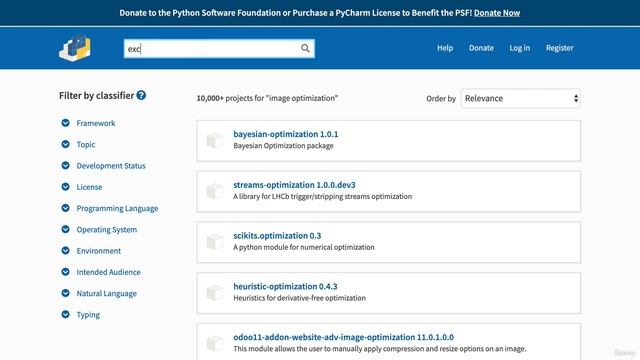Click 'Heuristics for derivative-free optimization' text
Image resolution: width=640 pixels, height=360 pixels.
tap(300, 298)
